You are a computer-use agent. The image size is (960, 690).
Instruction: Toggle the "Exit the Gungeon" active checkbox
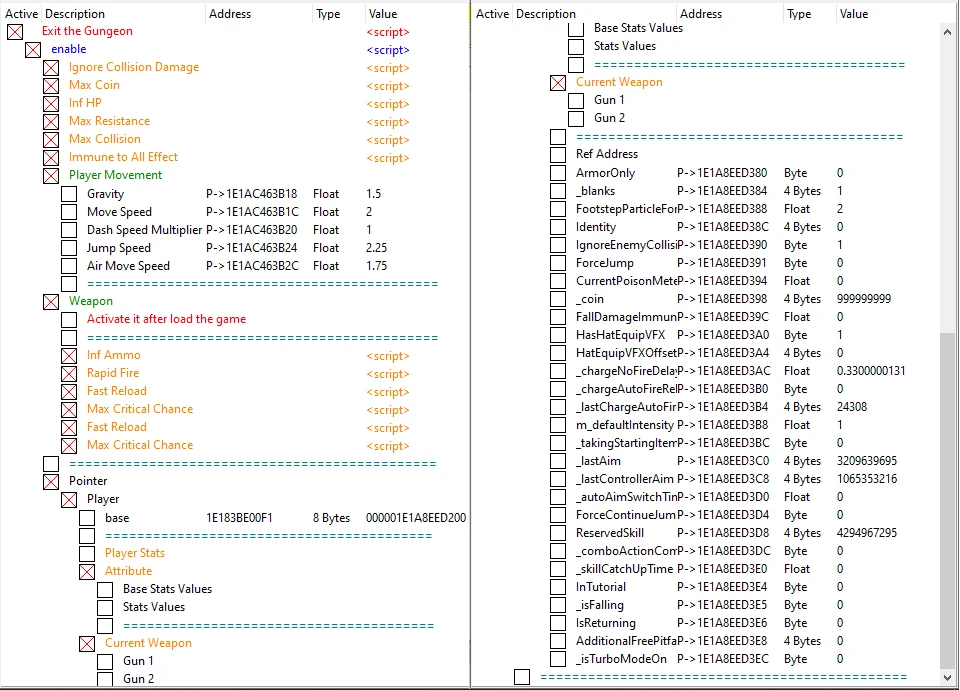(x=15, y=32)
